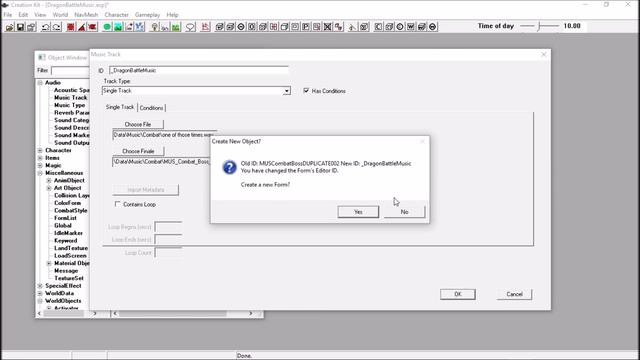Screen dimensions: 640x360
Task: Select Music Type in Object Window tree
Action: click(x=70, y=105)
